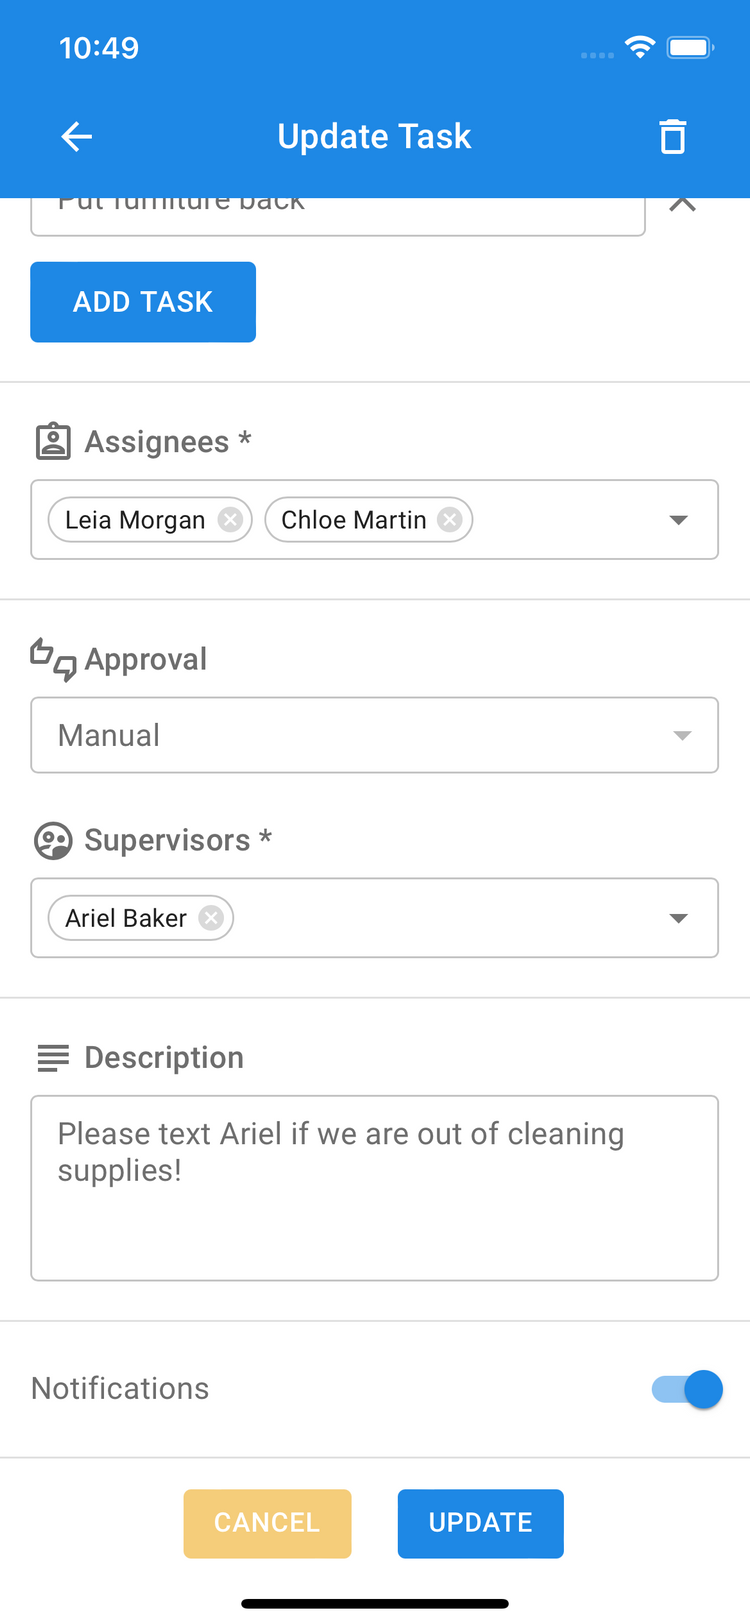Click the Assignees badge icon
The image size is (750, 1624).
[53, 441]
